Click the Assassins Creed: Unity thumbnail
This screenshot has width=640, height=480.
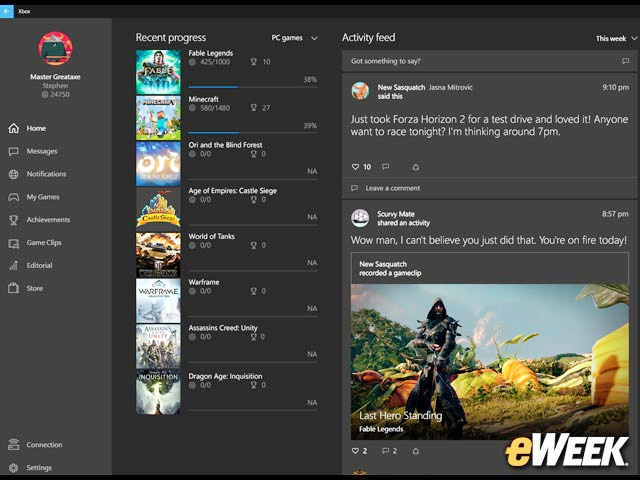click(158, 347)
